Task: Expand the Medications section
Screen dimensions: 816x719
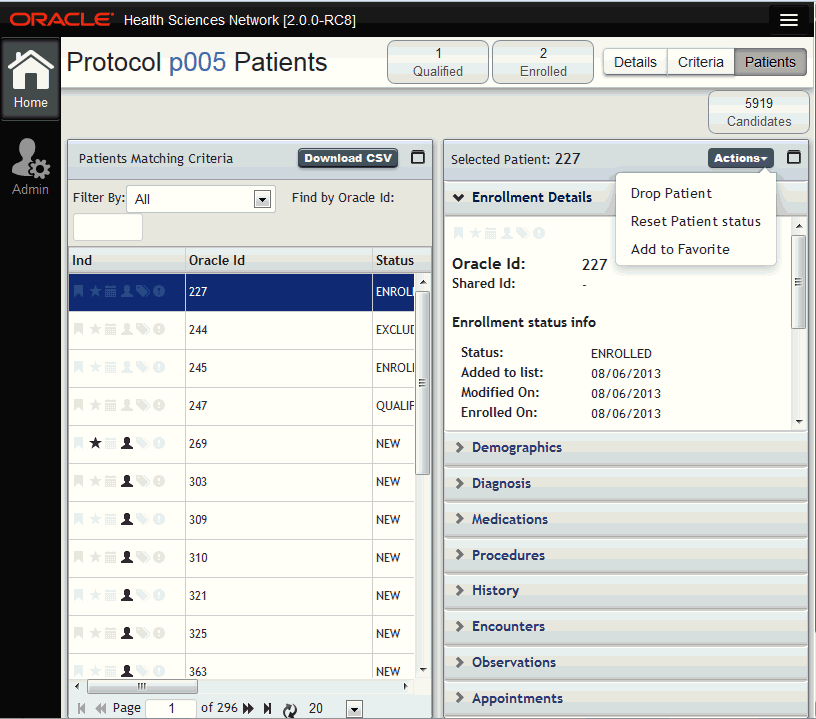Action: point(460,519)
